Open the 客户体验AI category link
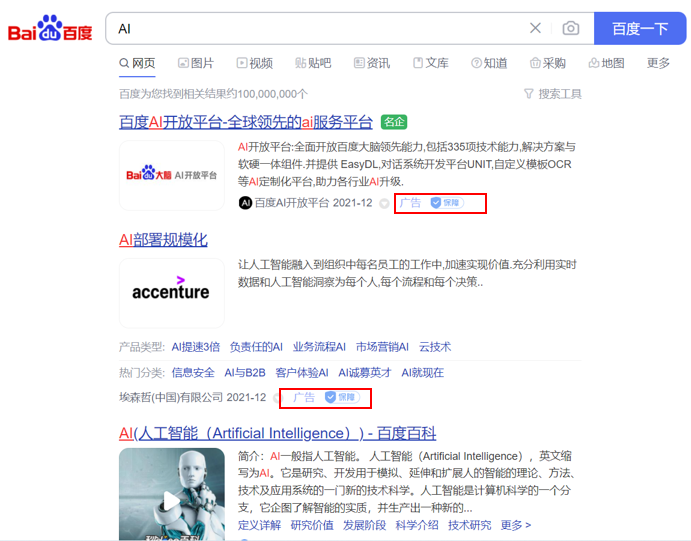Viewport: 691px width, 541px height. (x=301, y=373)
